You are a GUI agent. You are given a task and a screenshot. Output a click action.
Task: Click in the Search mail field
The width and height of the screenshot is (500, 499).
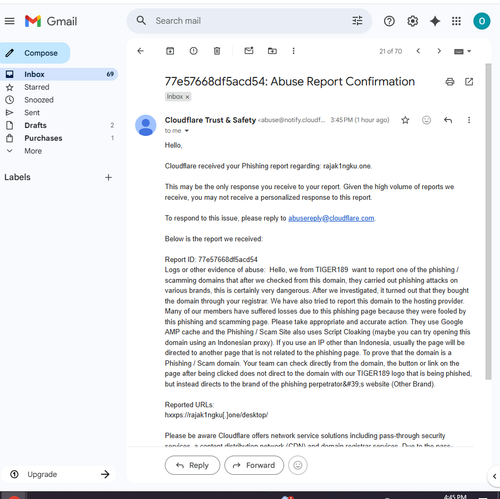[250, 21]
